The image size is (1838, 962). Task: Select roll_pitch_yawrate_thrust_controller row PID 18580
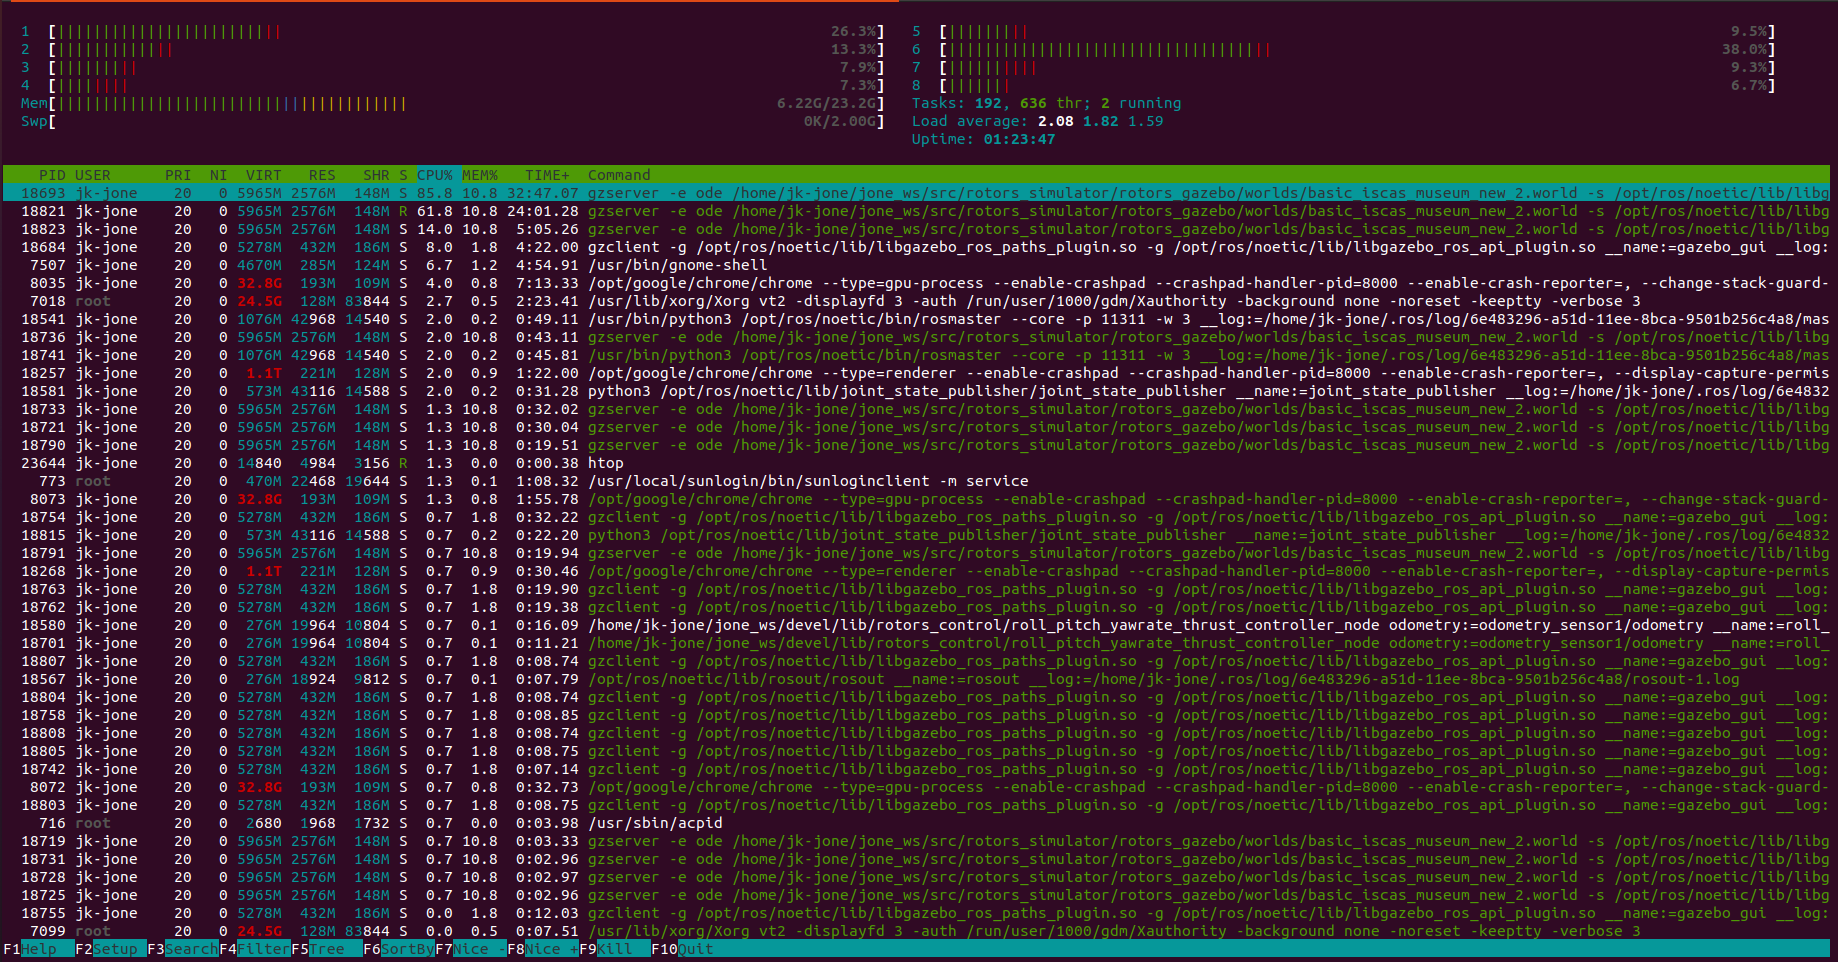(916, 625)
